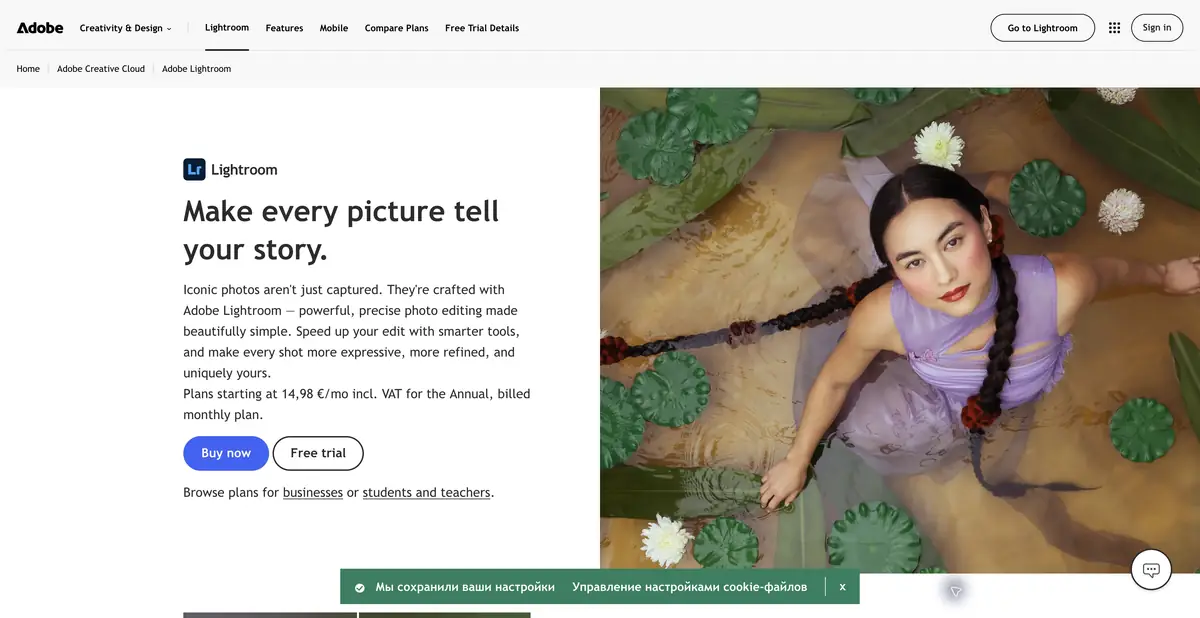The height and width of the screenshot is (618, 1200).
Task: Open Compare Plans in the navigation
Action: coord(396,28)
